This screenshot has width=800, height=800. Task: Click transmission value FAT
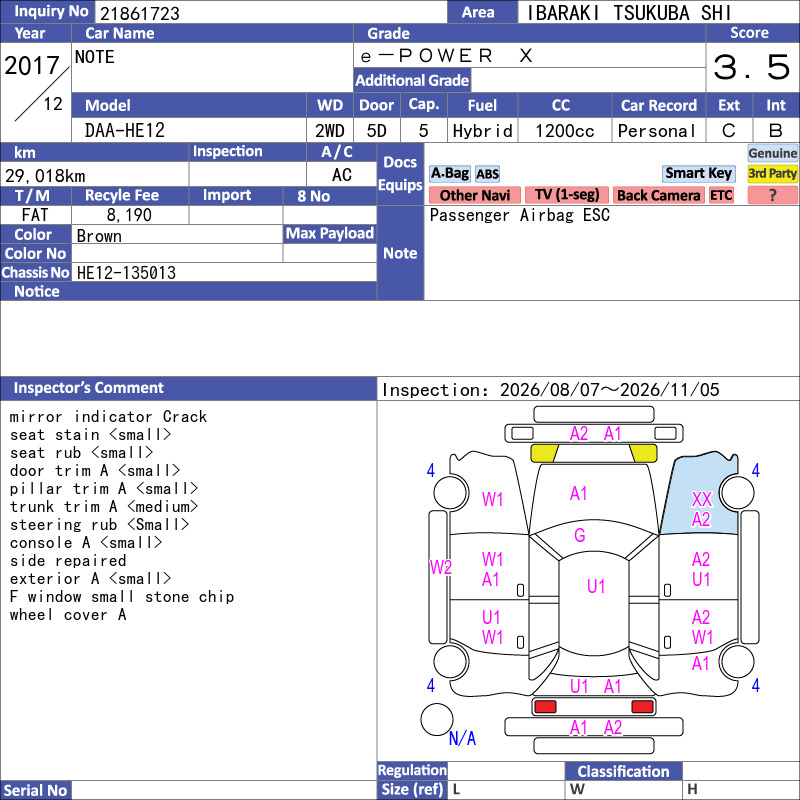pos(35,215)
